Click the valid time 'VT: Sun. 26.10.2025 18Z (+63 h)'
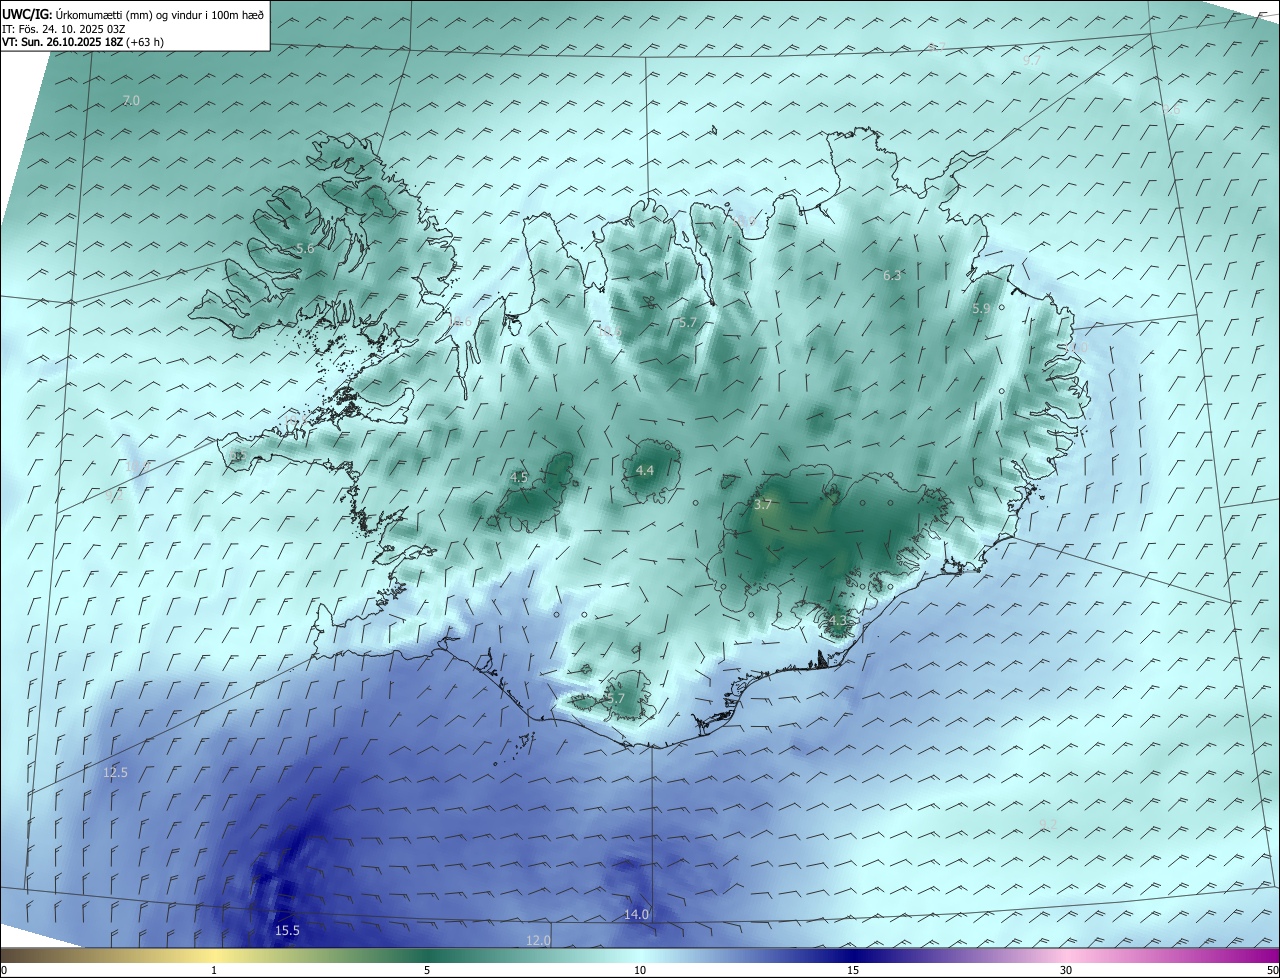 83,42
